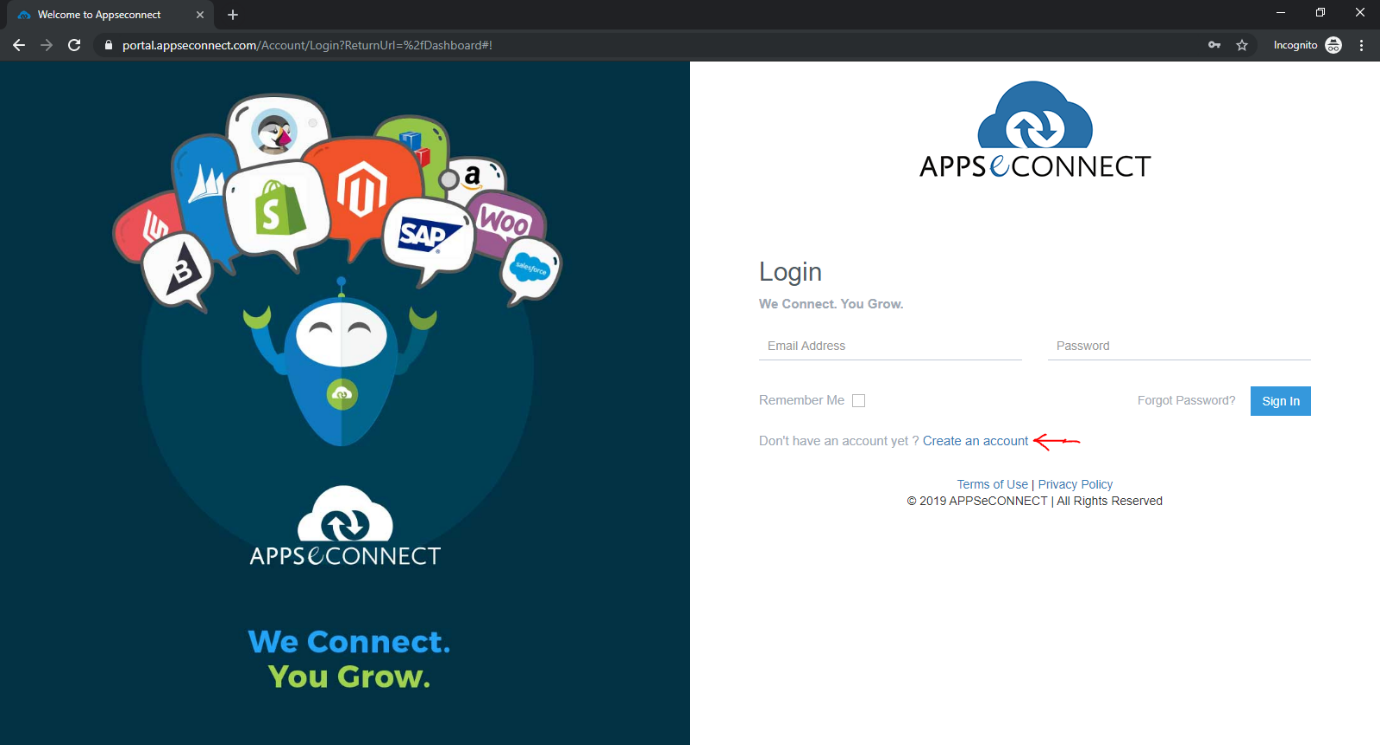Click the SAP logo speech bubble

[428, 234]
